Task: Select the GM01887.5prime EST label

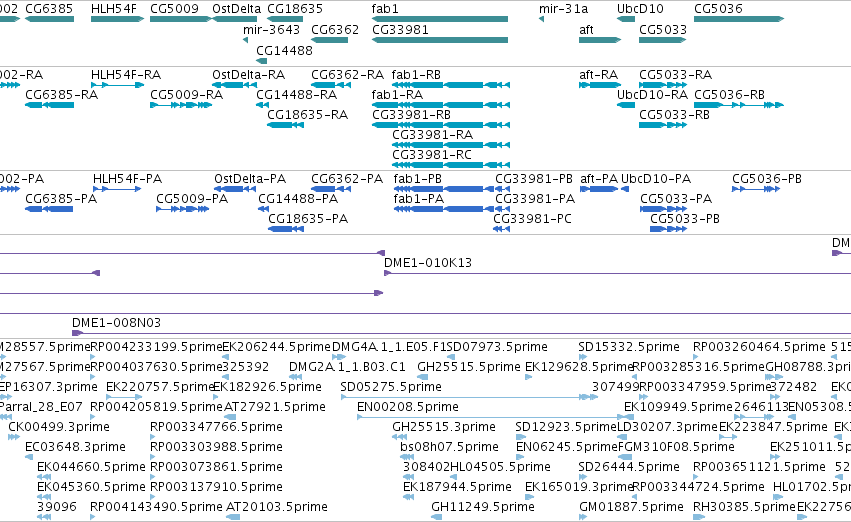Action: point(631,507)
